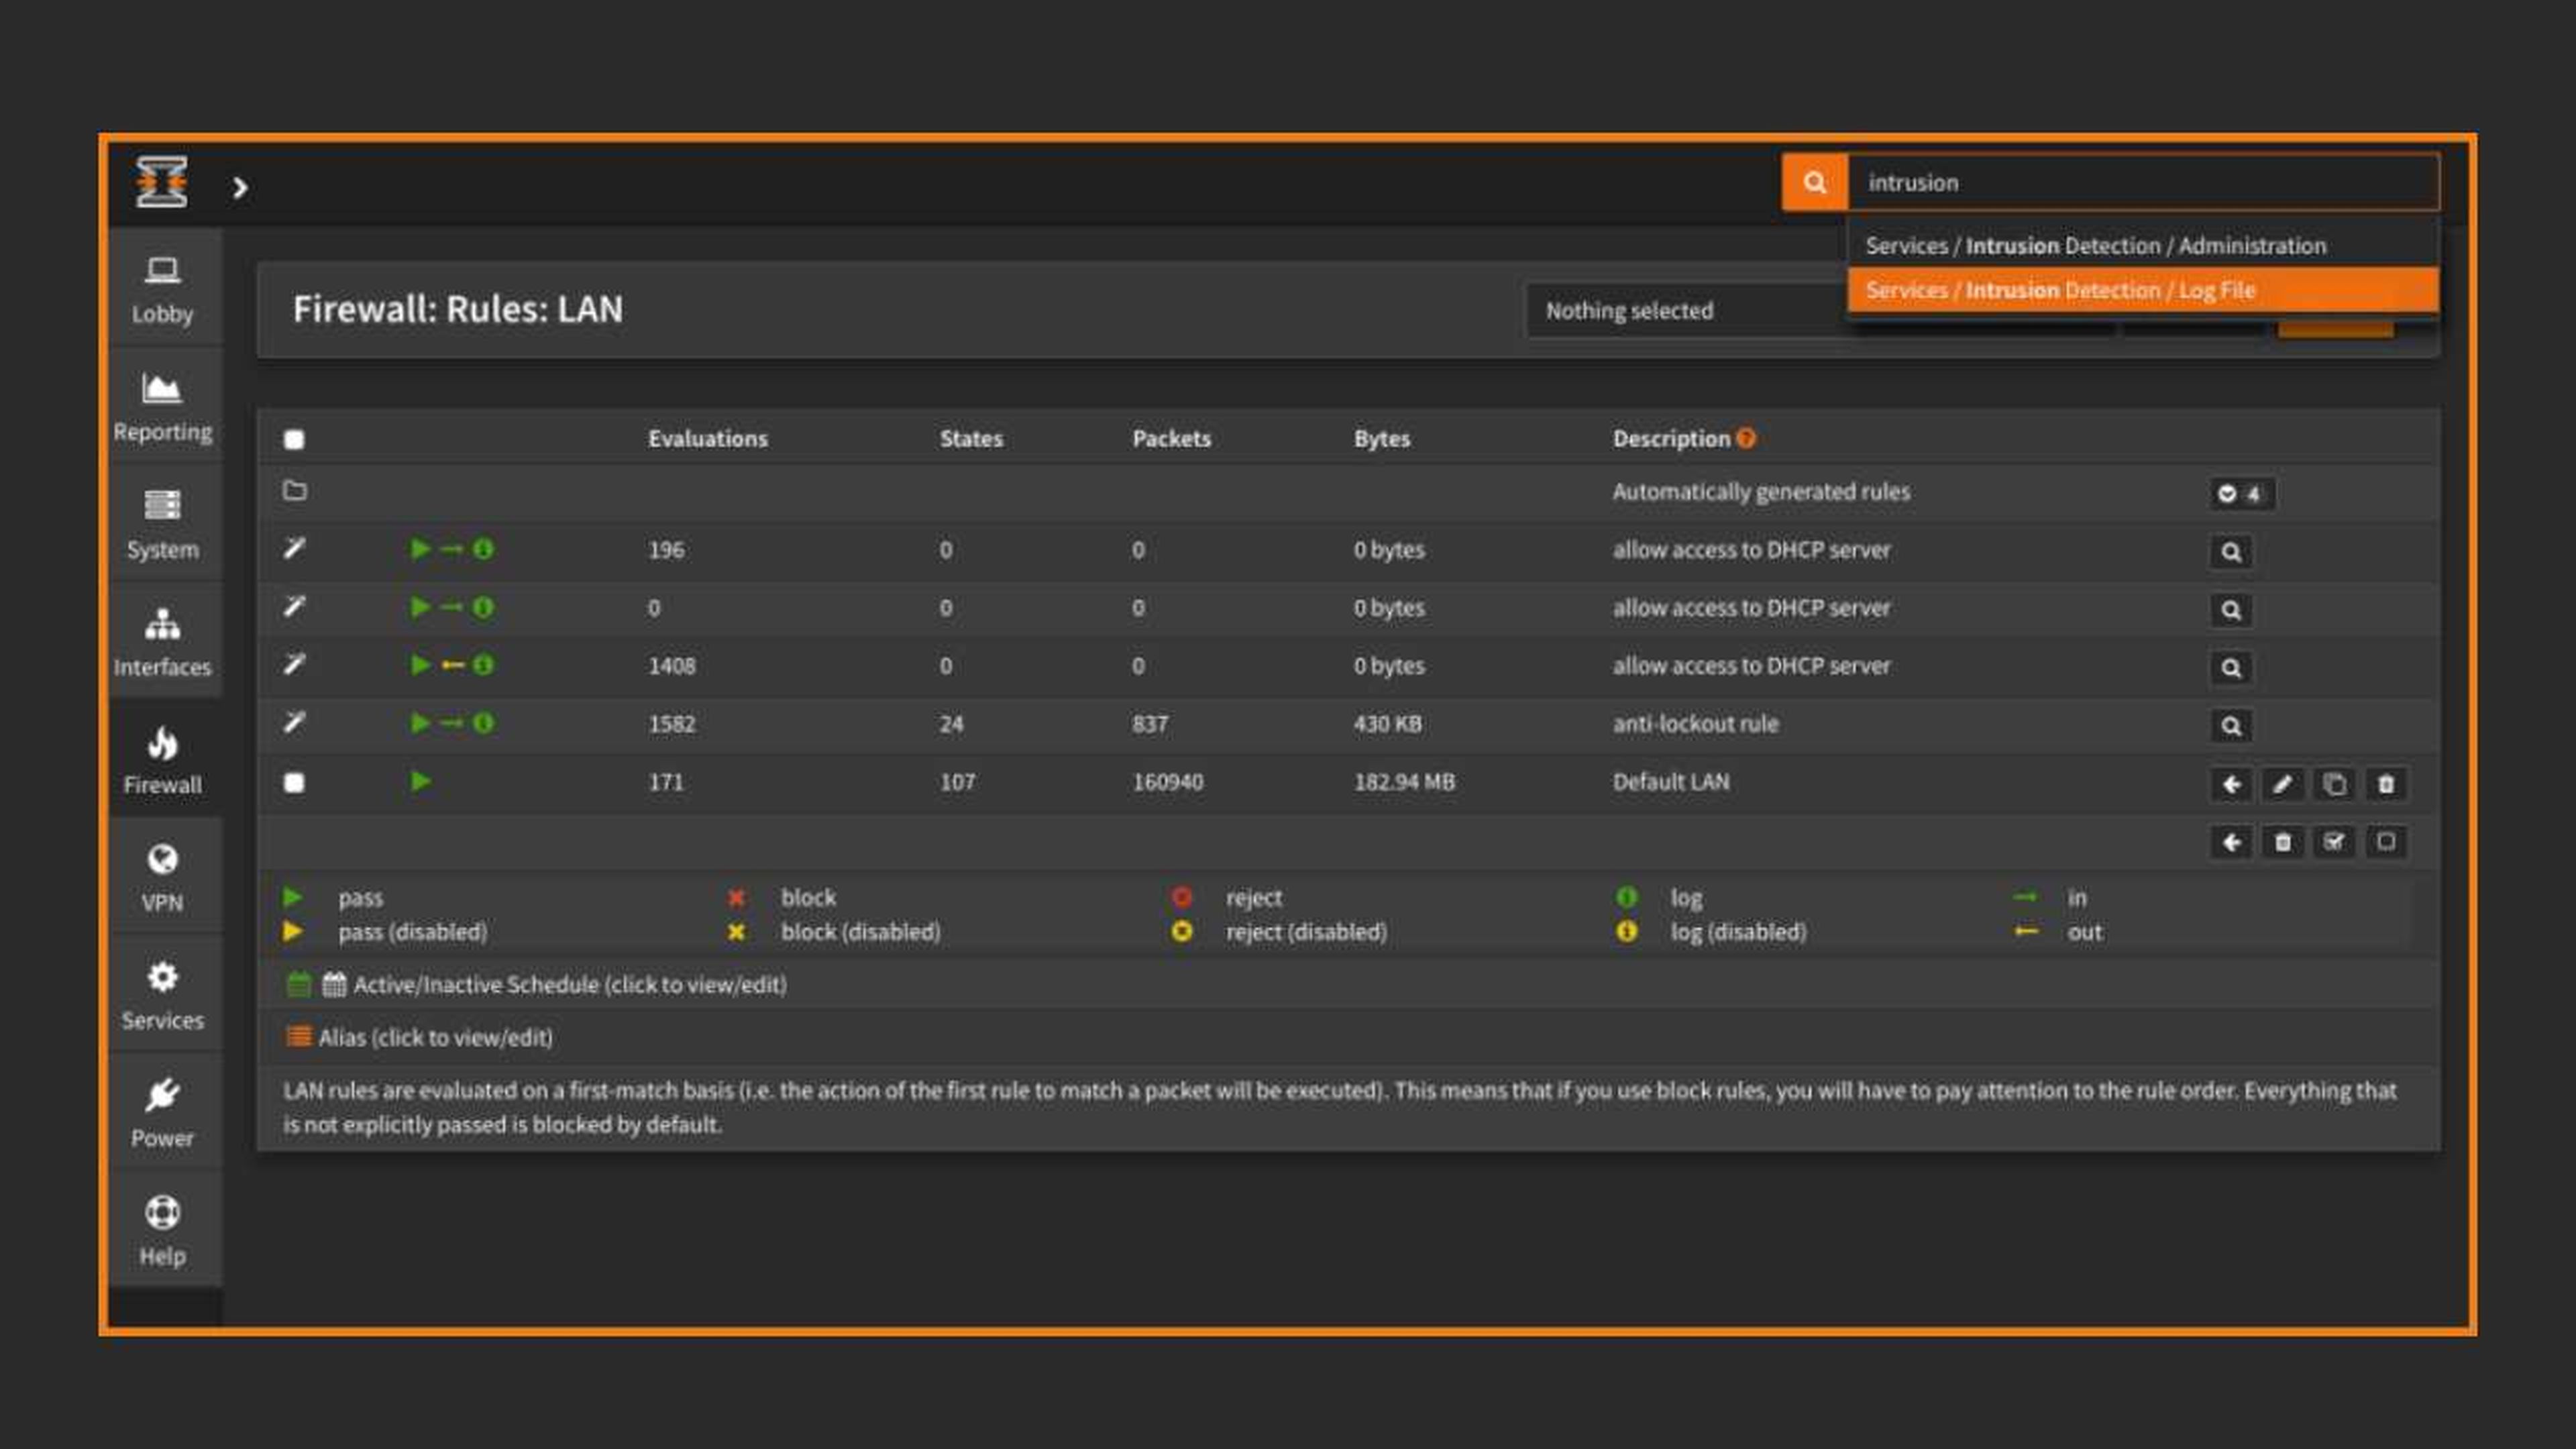Click the 'Evaluations' column header

pos(707,438)
